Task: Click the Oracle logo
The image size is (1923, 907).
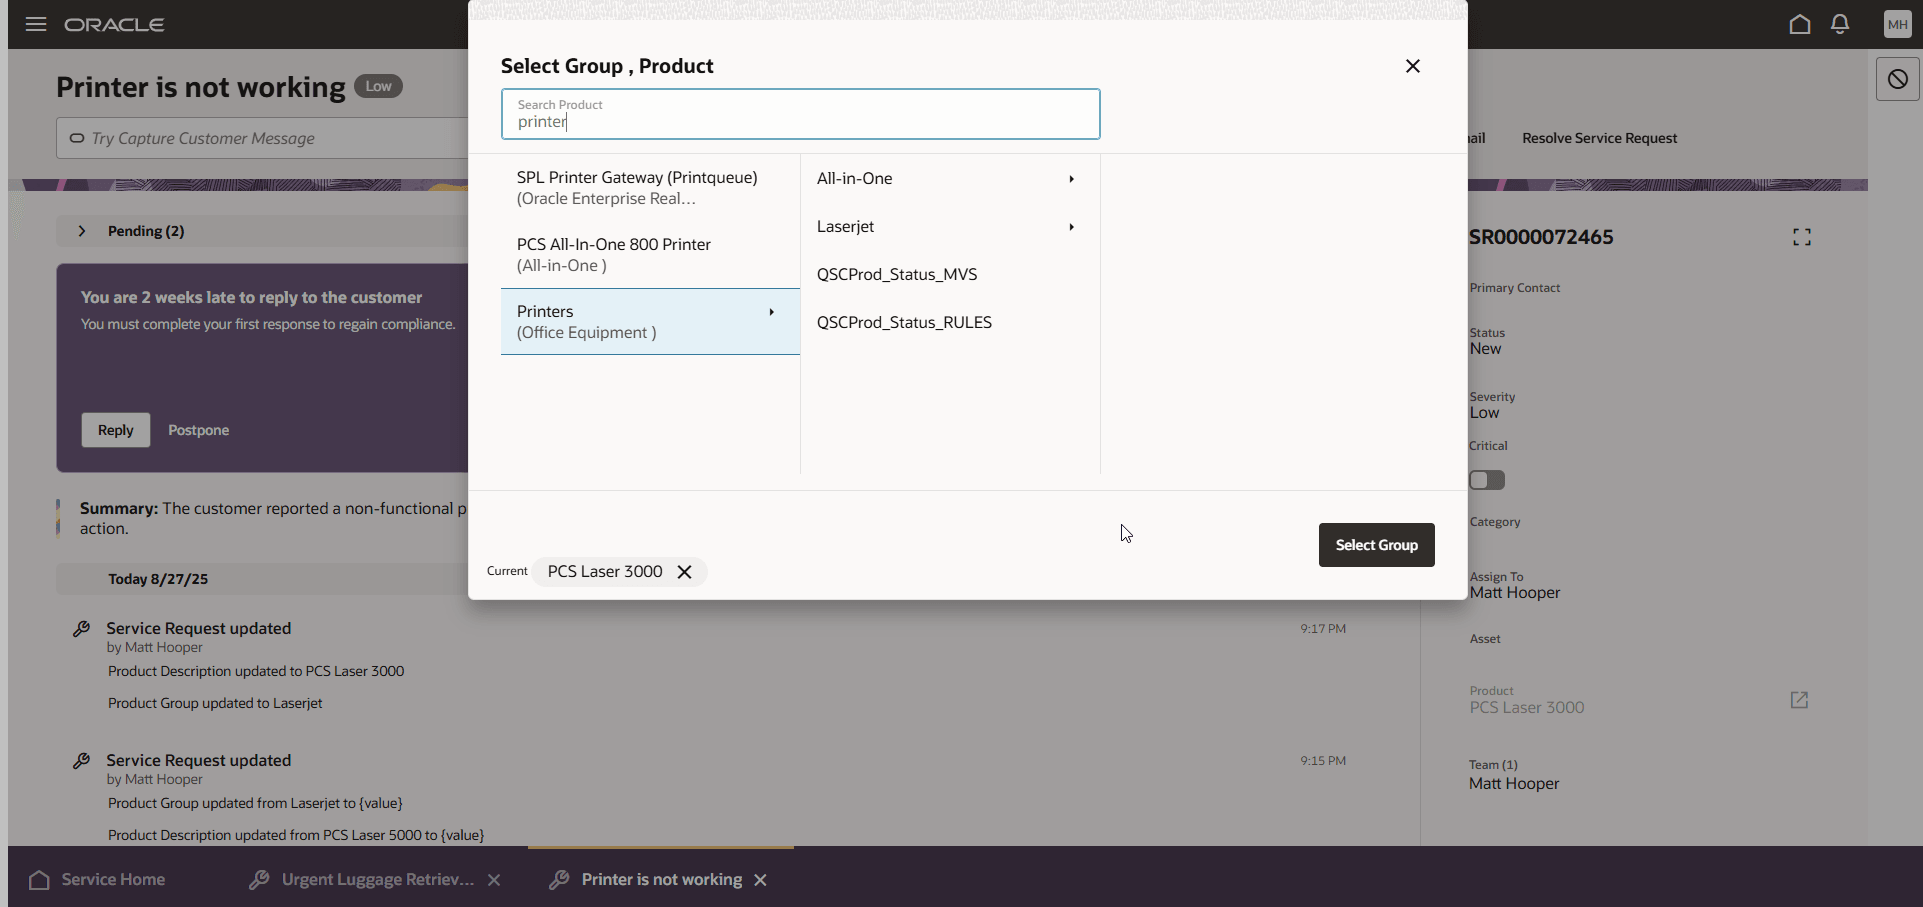Action: click(x=115, y=24)
